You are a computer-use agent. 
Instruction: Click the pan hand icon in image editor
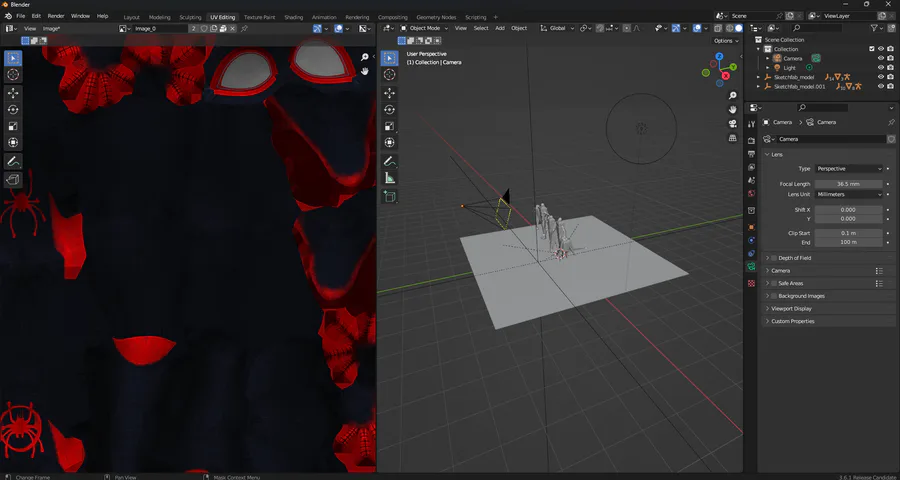[364, 71]
